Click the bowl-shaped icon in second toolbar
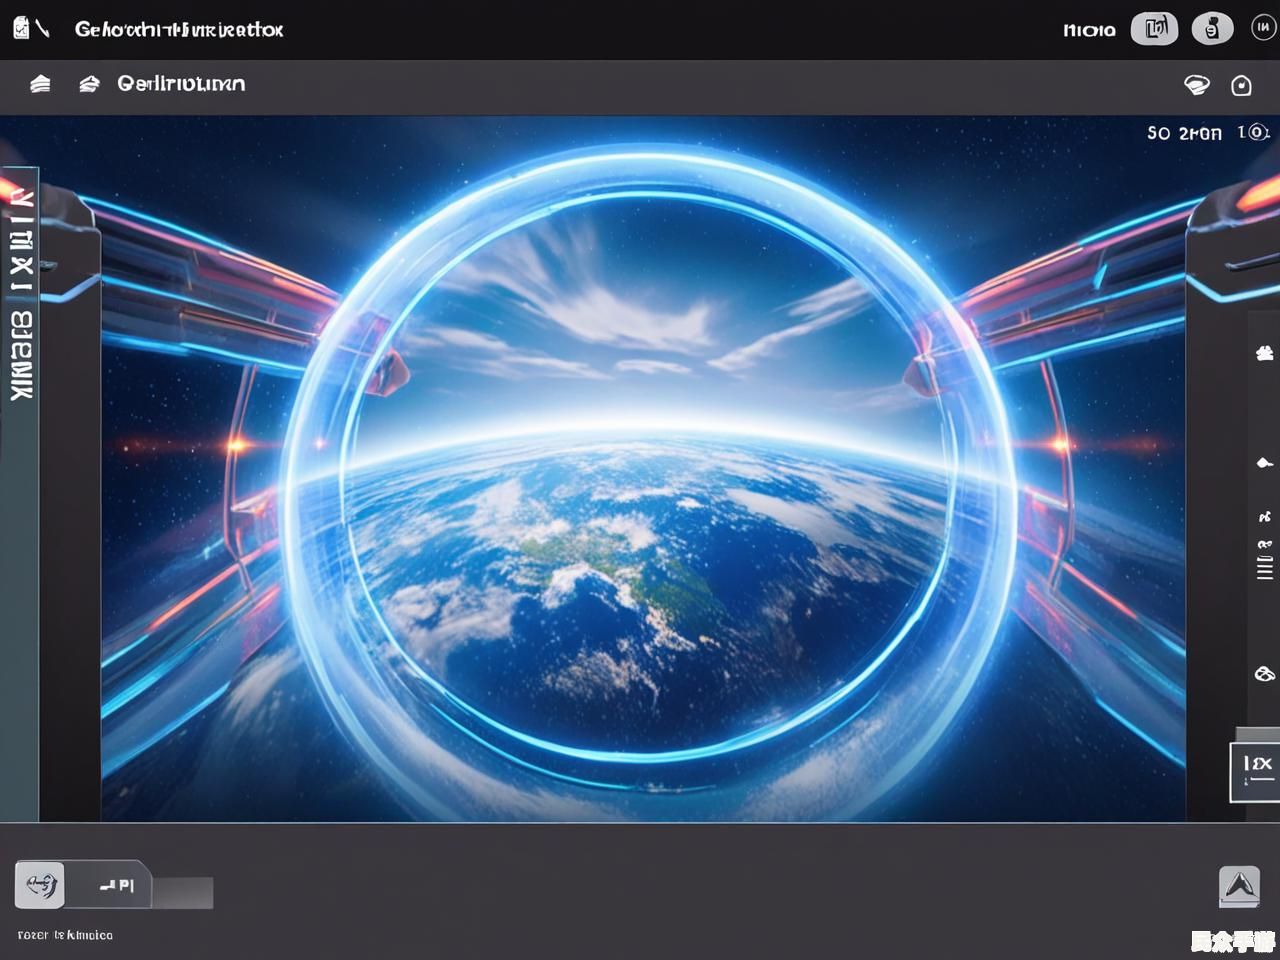Viewport: 1280px width, 960px height. pyautogui.click(x=1196, y=85)
